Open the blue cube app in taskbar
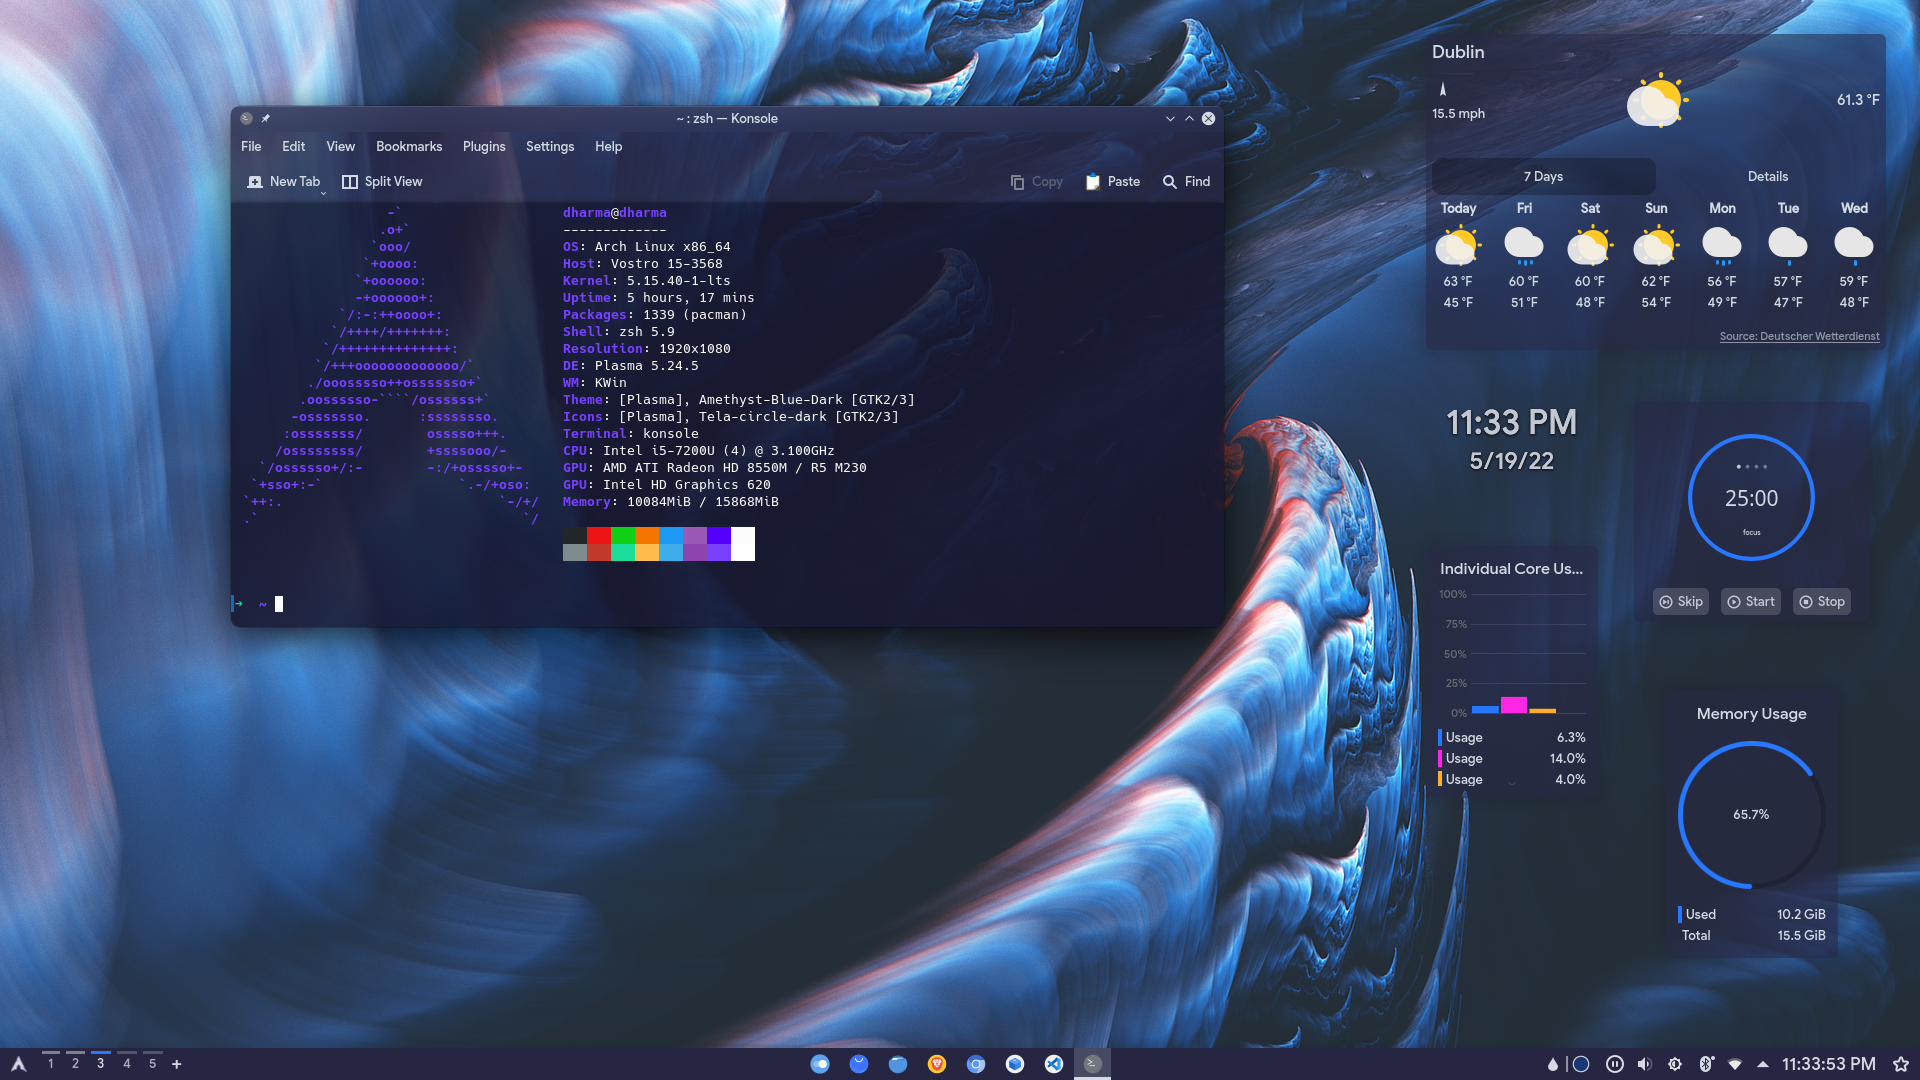 click(1015, 1064)
